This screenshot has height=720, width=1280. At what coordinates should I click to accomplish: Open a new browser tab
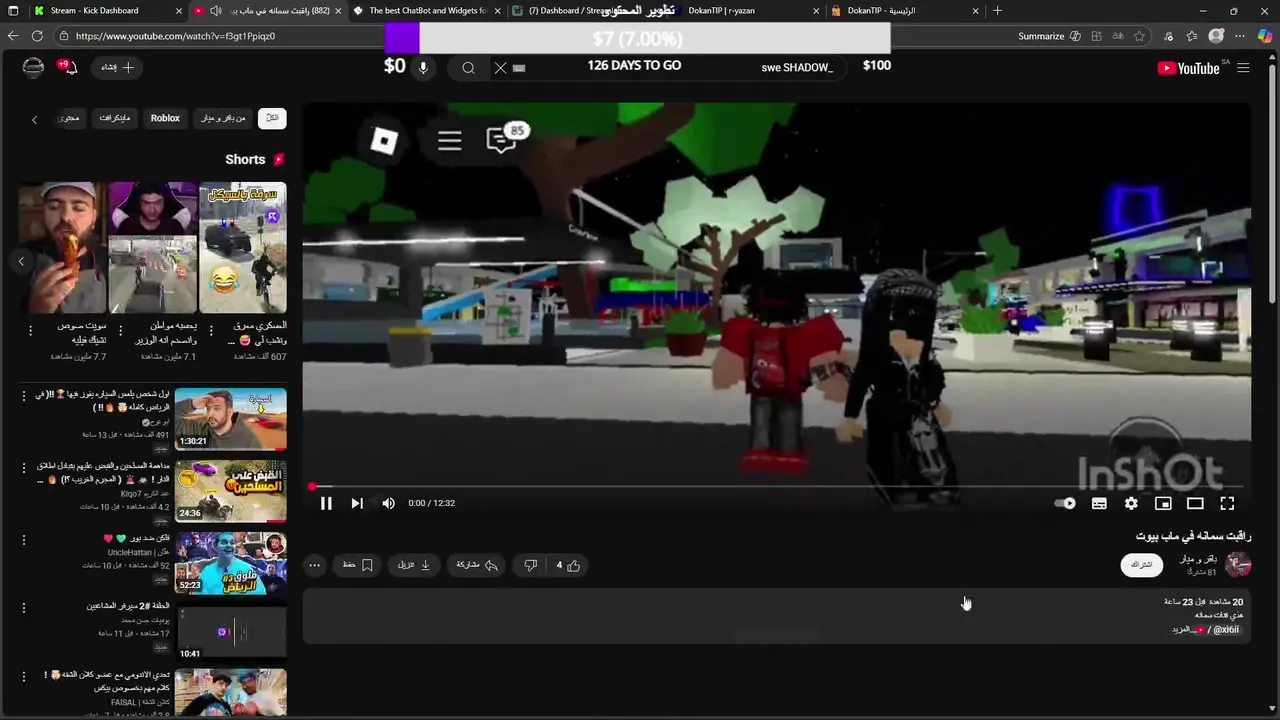pos(997,11)
